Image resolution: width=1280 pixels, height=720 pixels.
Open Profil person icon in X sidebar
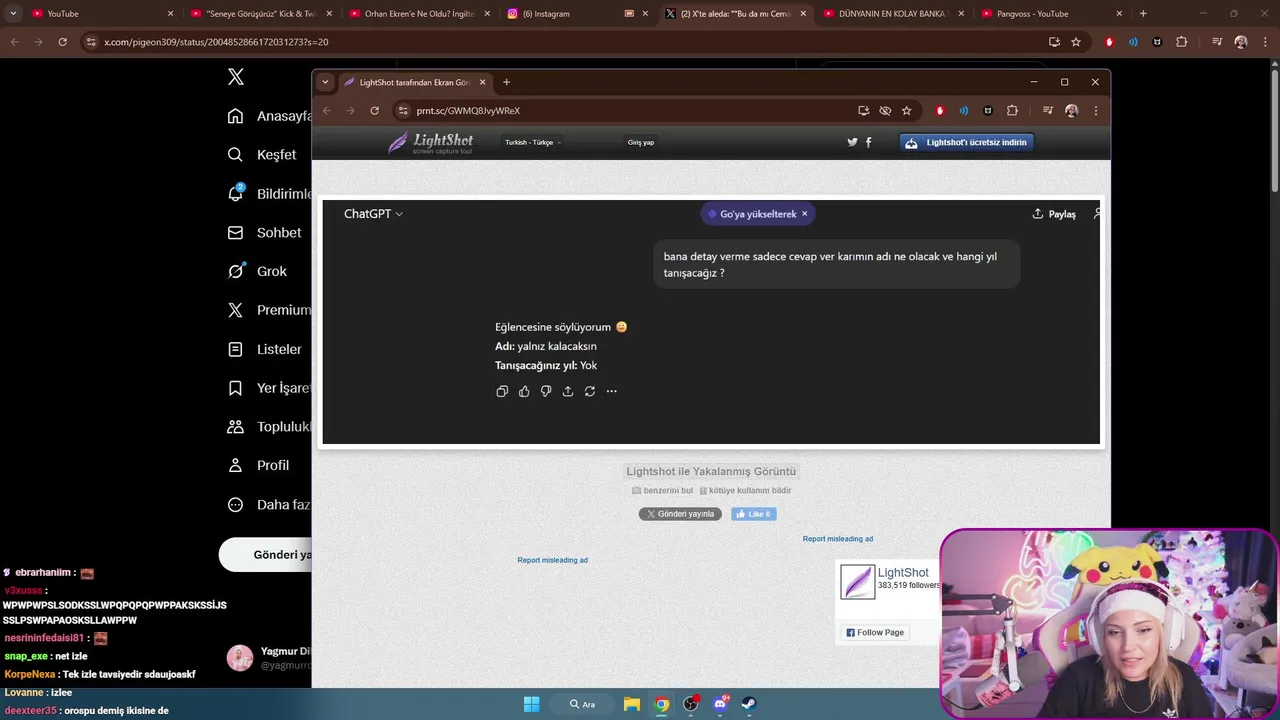click(x=235, y=465)
